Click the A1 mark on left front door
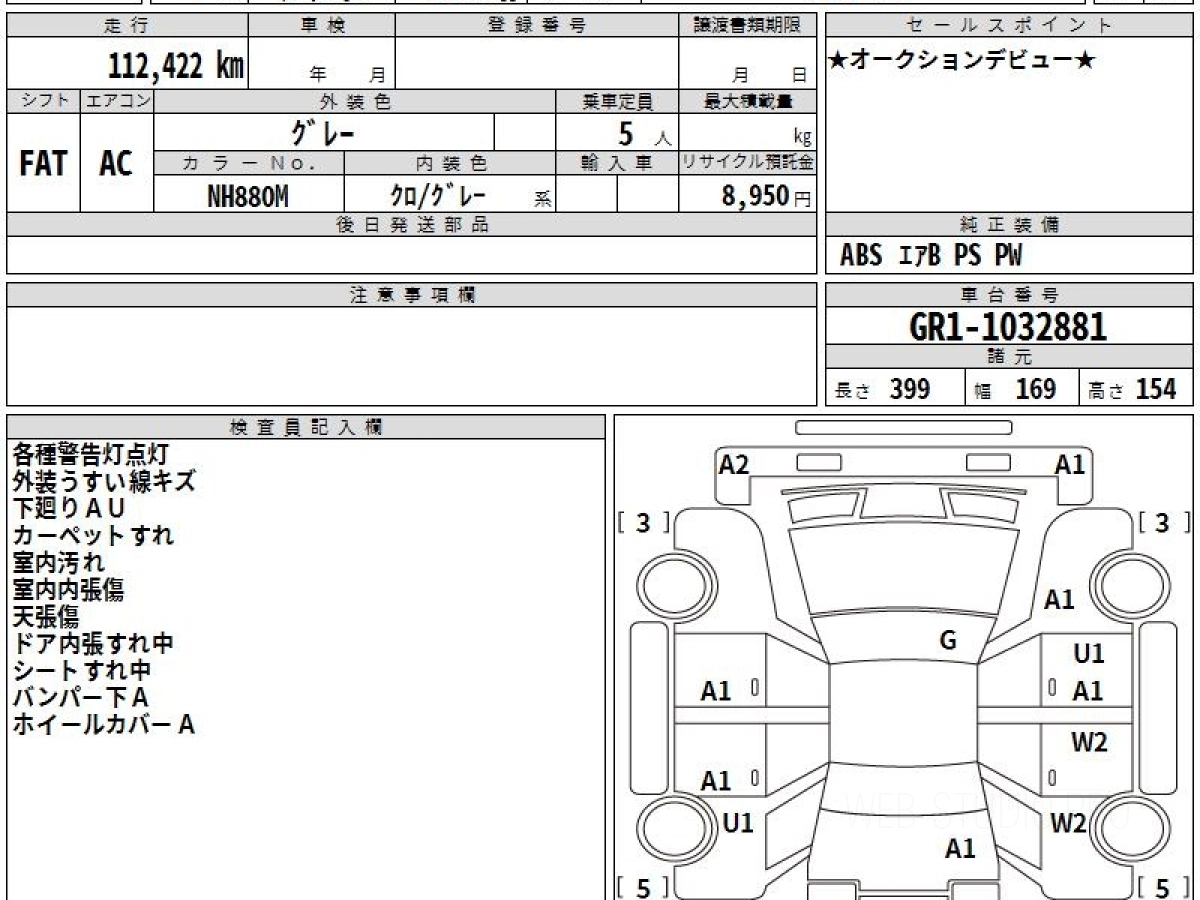 pyautogui.click(x=716, y=691)
